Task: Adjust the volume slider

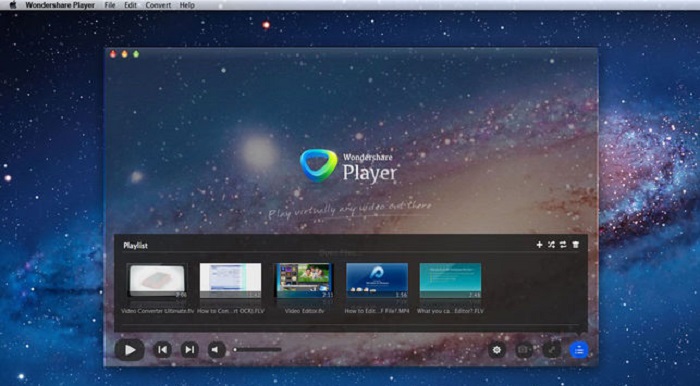Action: coord(257,349)
